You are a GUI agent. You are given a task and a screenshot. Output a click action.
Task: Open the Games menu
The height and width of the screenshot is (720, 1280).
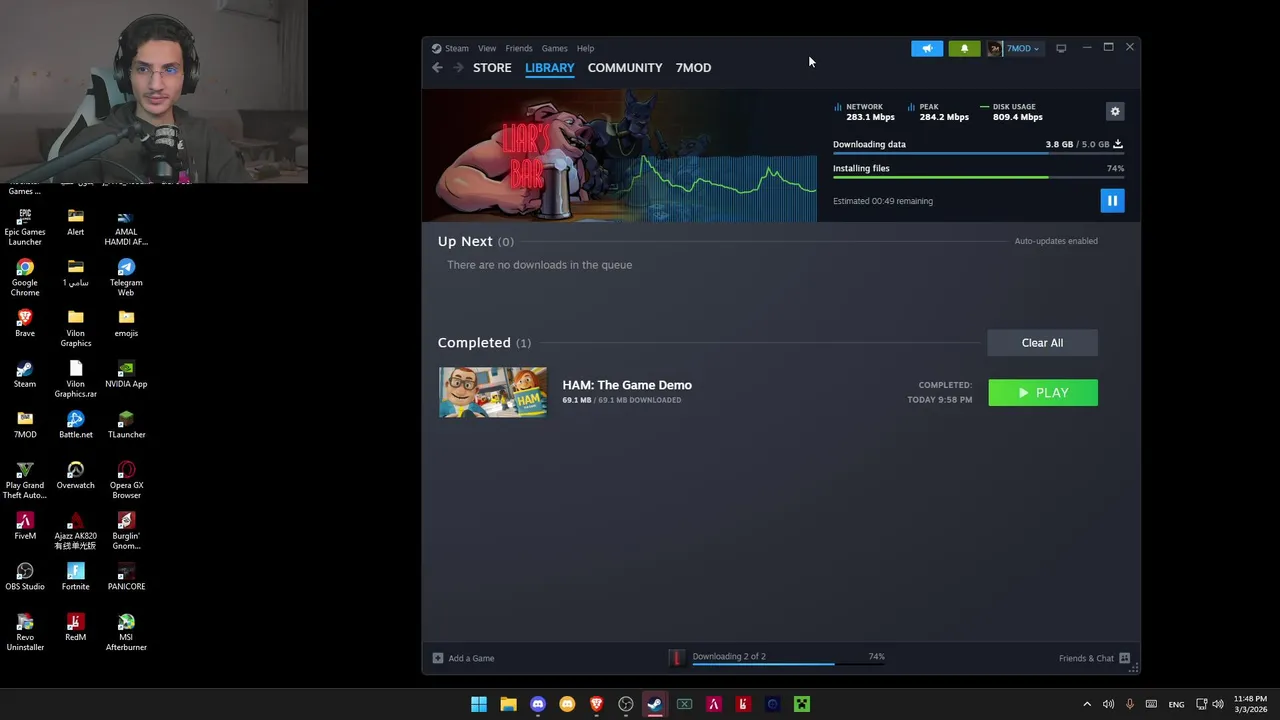click(x=554, y=48)
